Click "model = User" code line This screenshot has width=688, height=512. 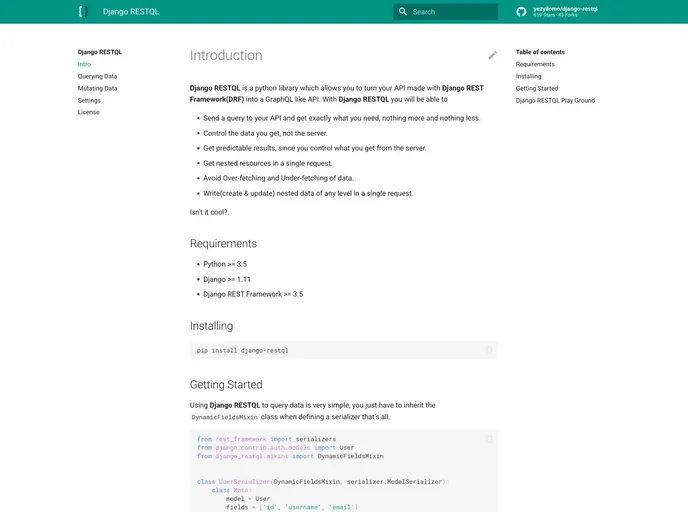point(248,499)
